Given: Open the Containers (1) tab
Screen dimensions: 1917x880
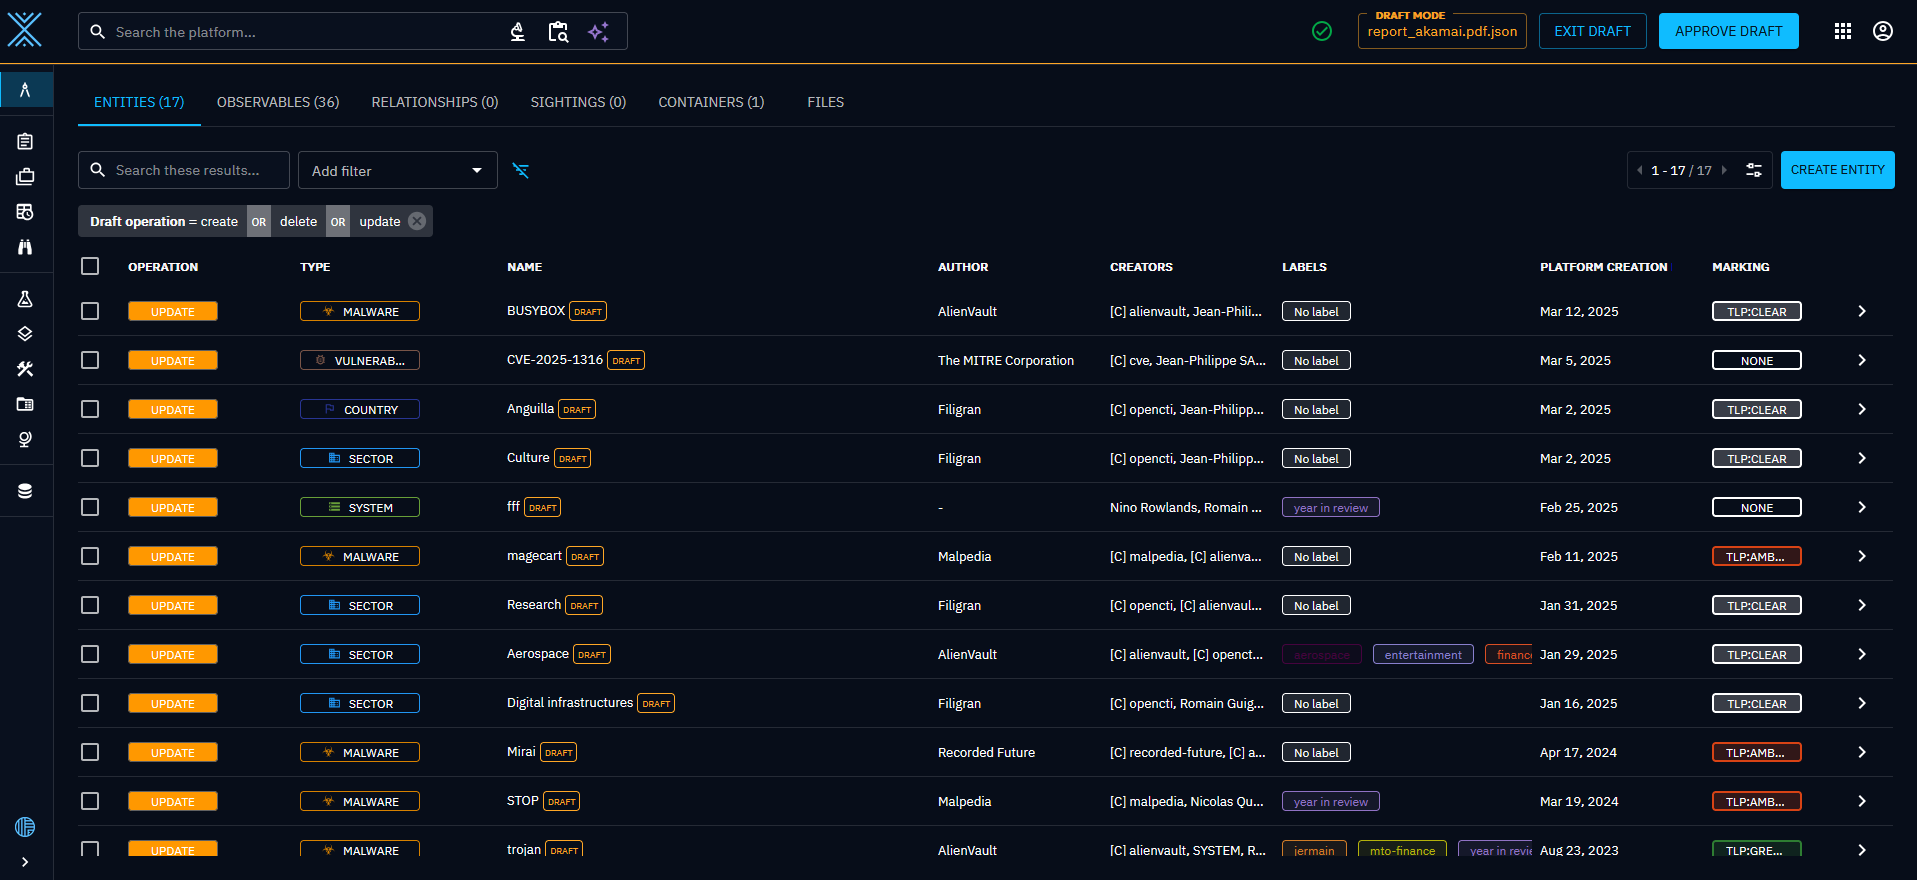Looking at the screenshot, I should tap(711, 102).
